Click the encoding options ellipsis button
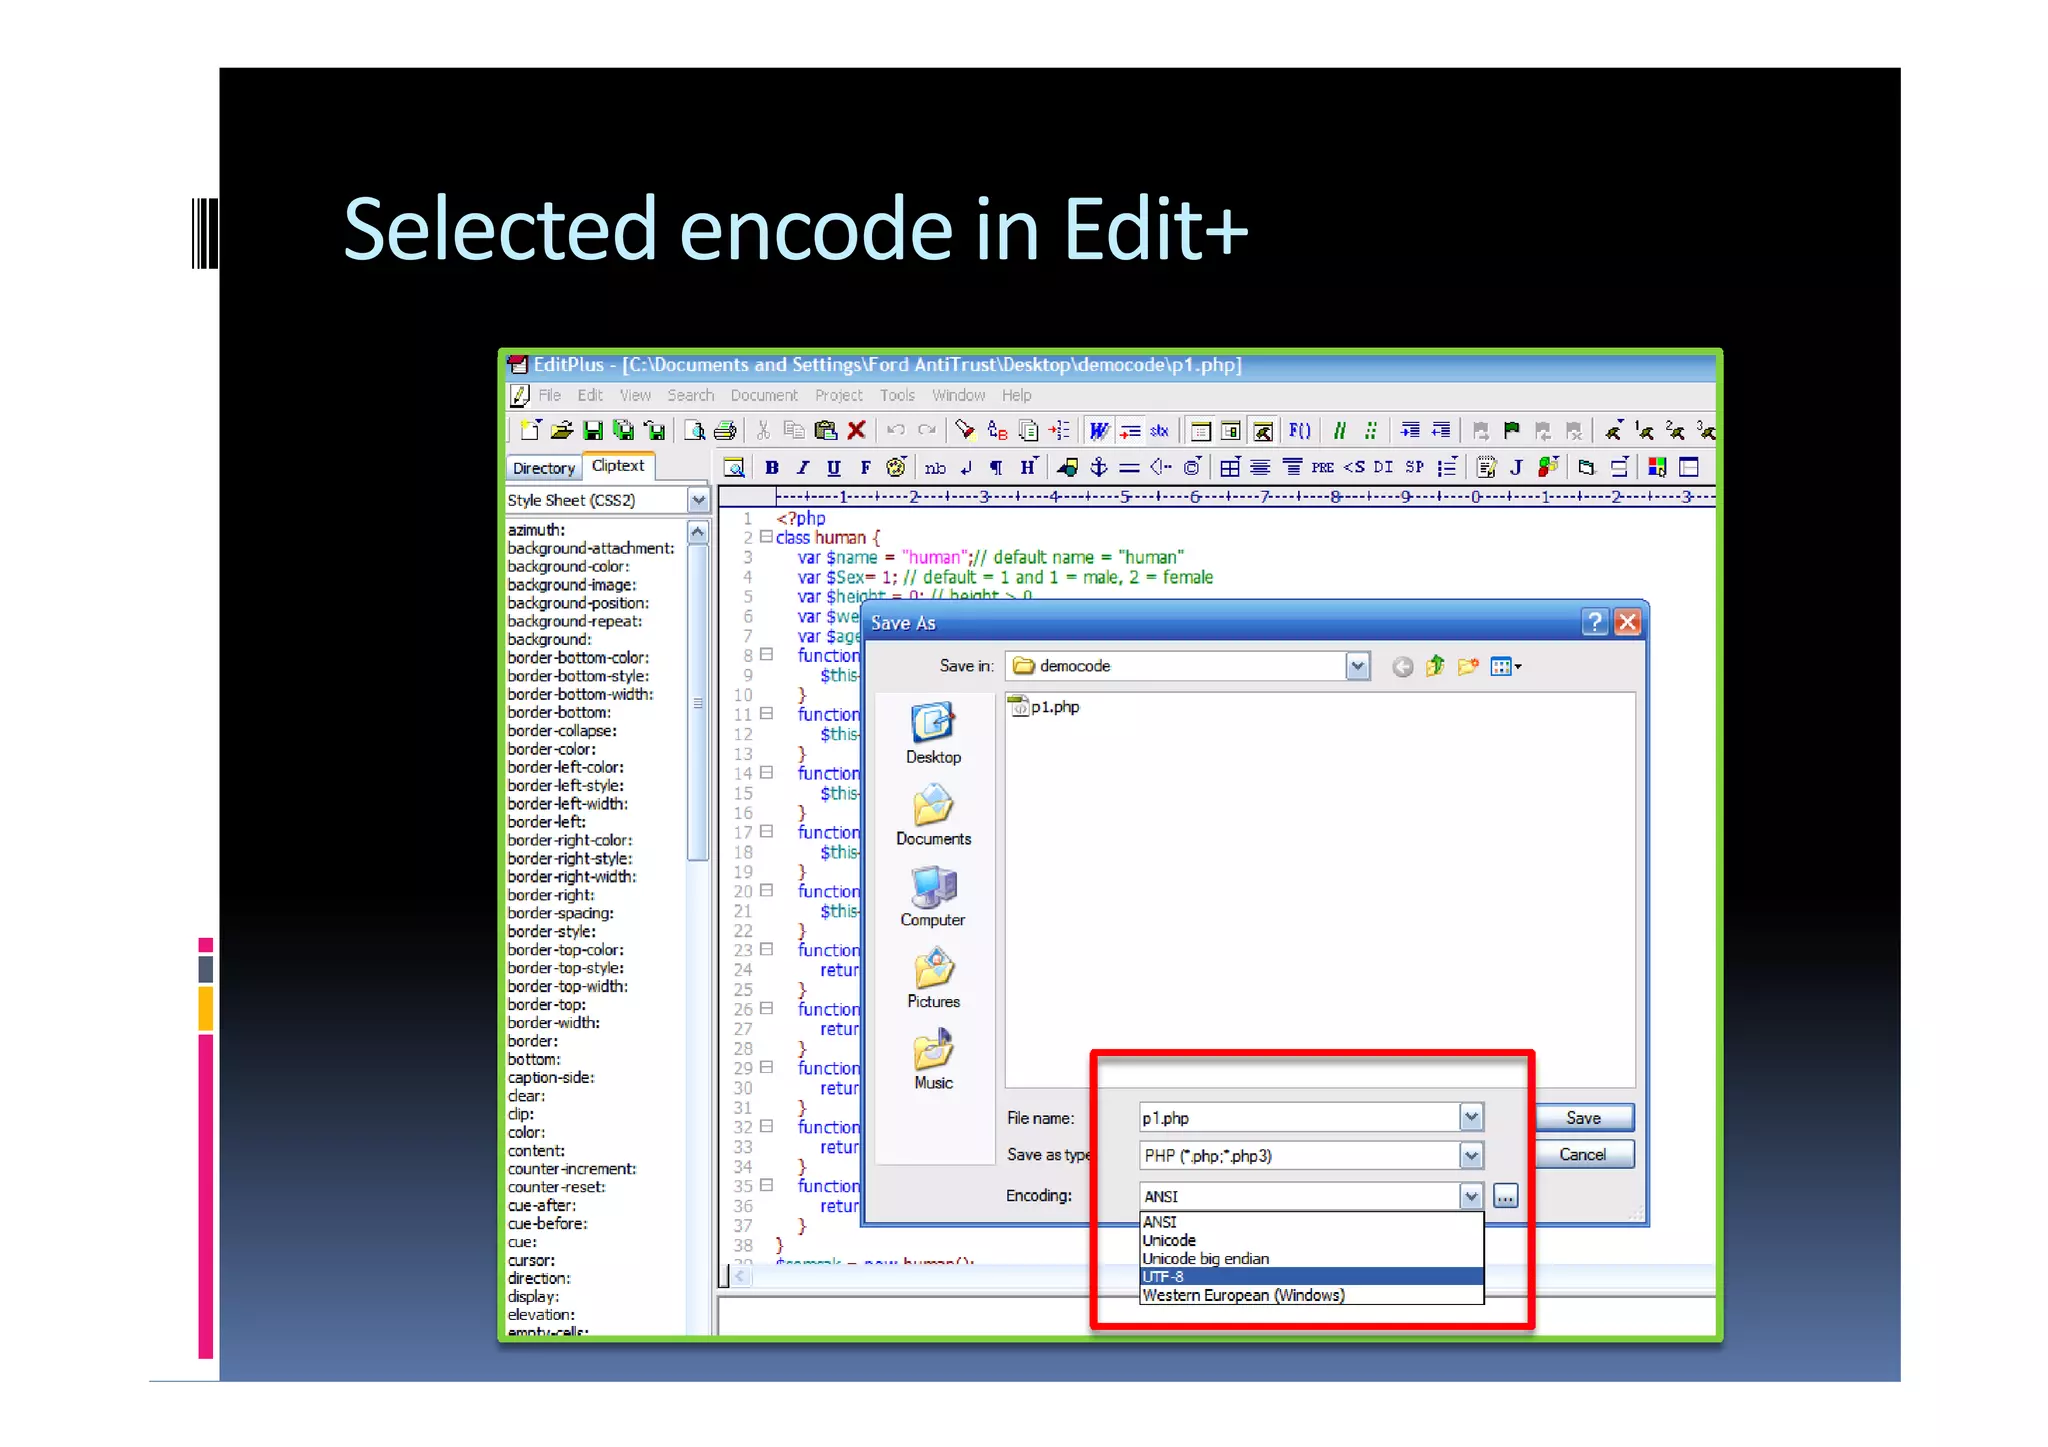Screen dimensions: 2048x1447 coord(1506,1196)
